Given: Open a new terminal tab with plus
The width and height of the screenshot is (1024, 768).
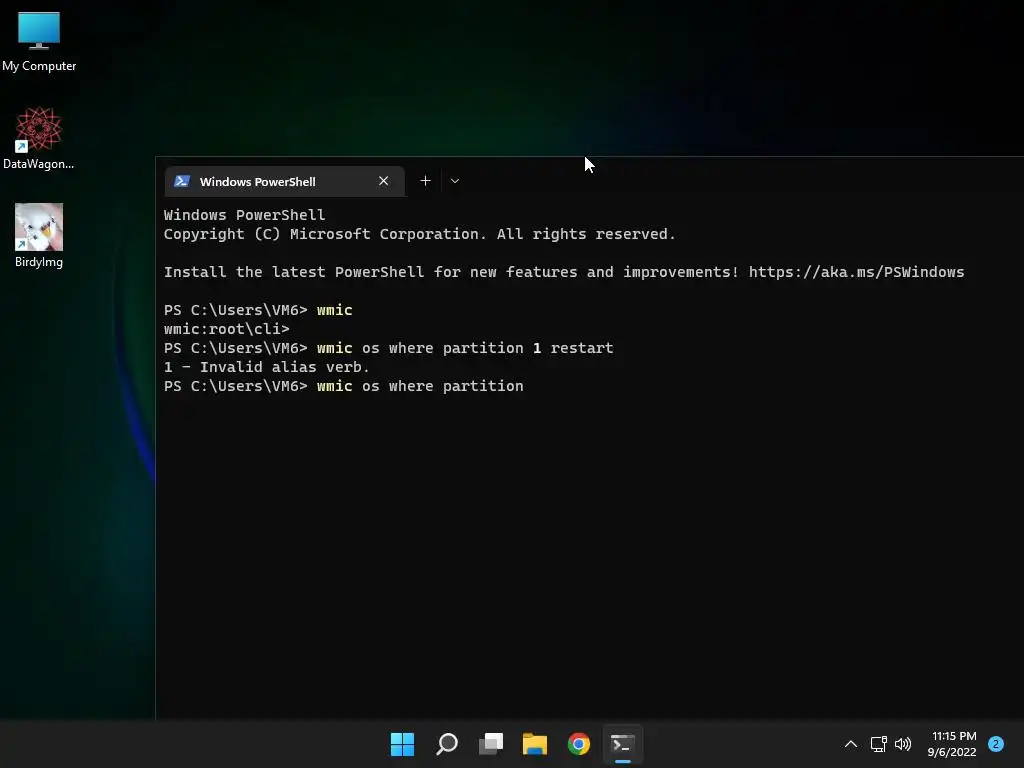Looking at the screenshot, I should point(425,181).
